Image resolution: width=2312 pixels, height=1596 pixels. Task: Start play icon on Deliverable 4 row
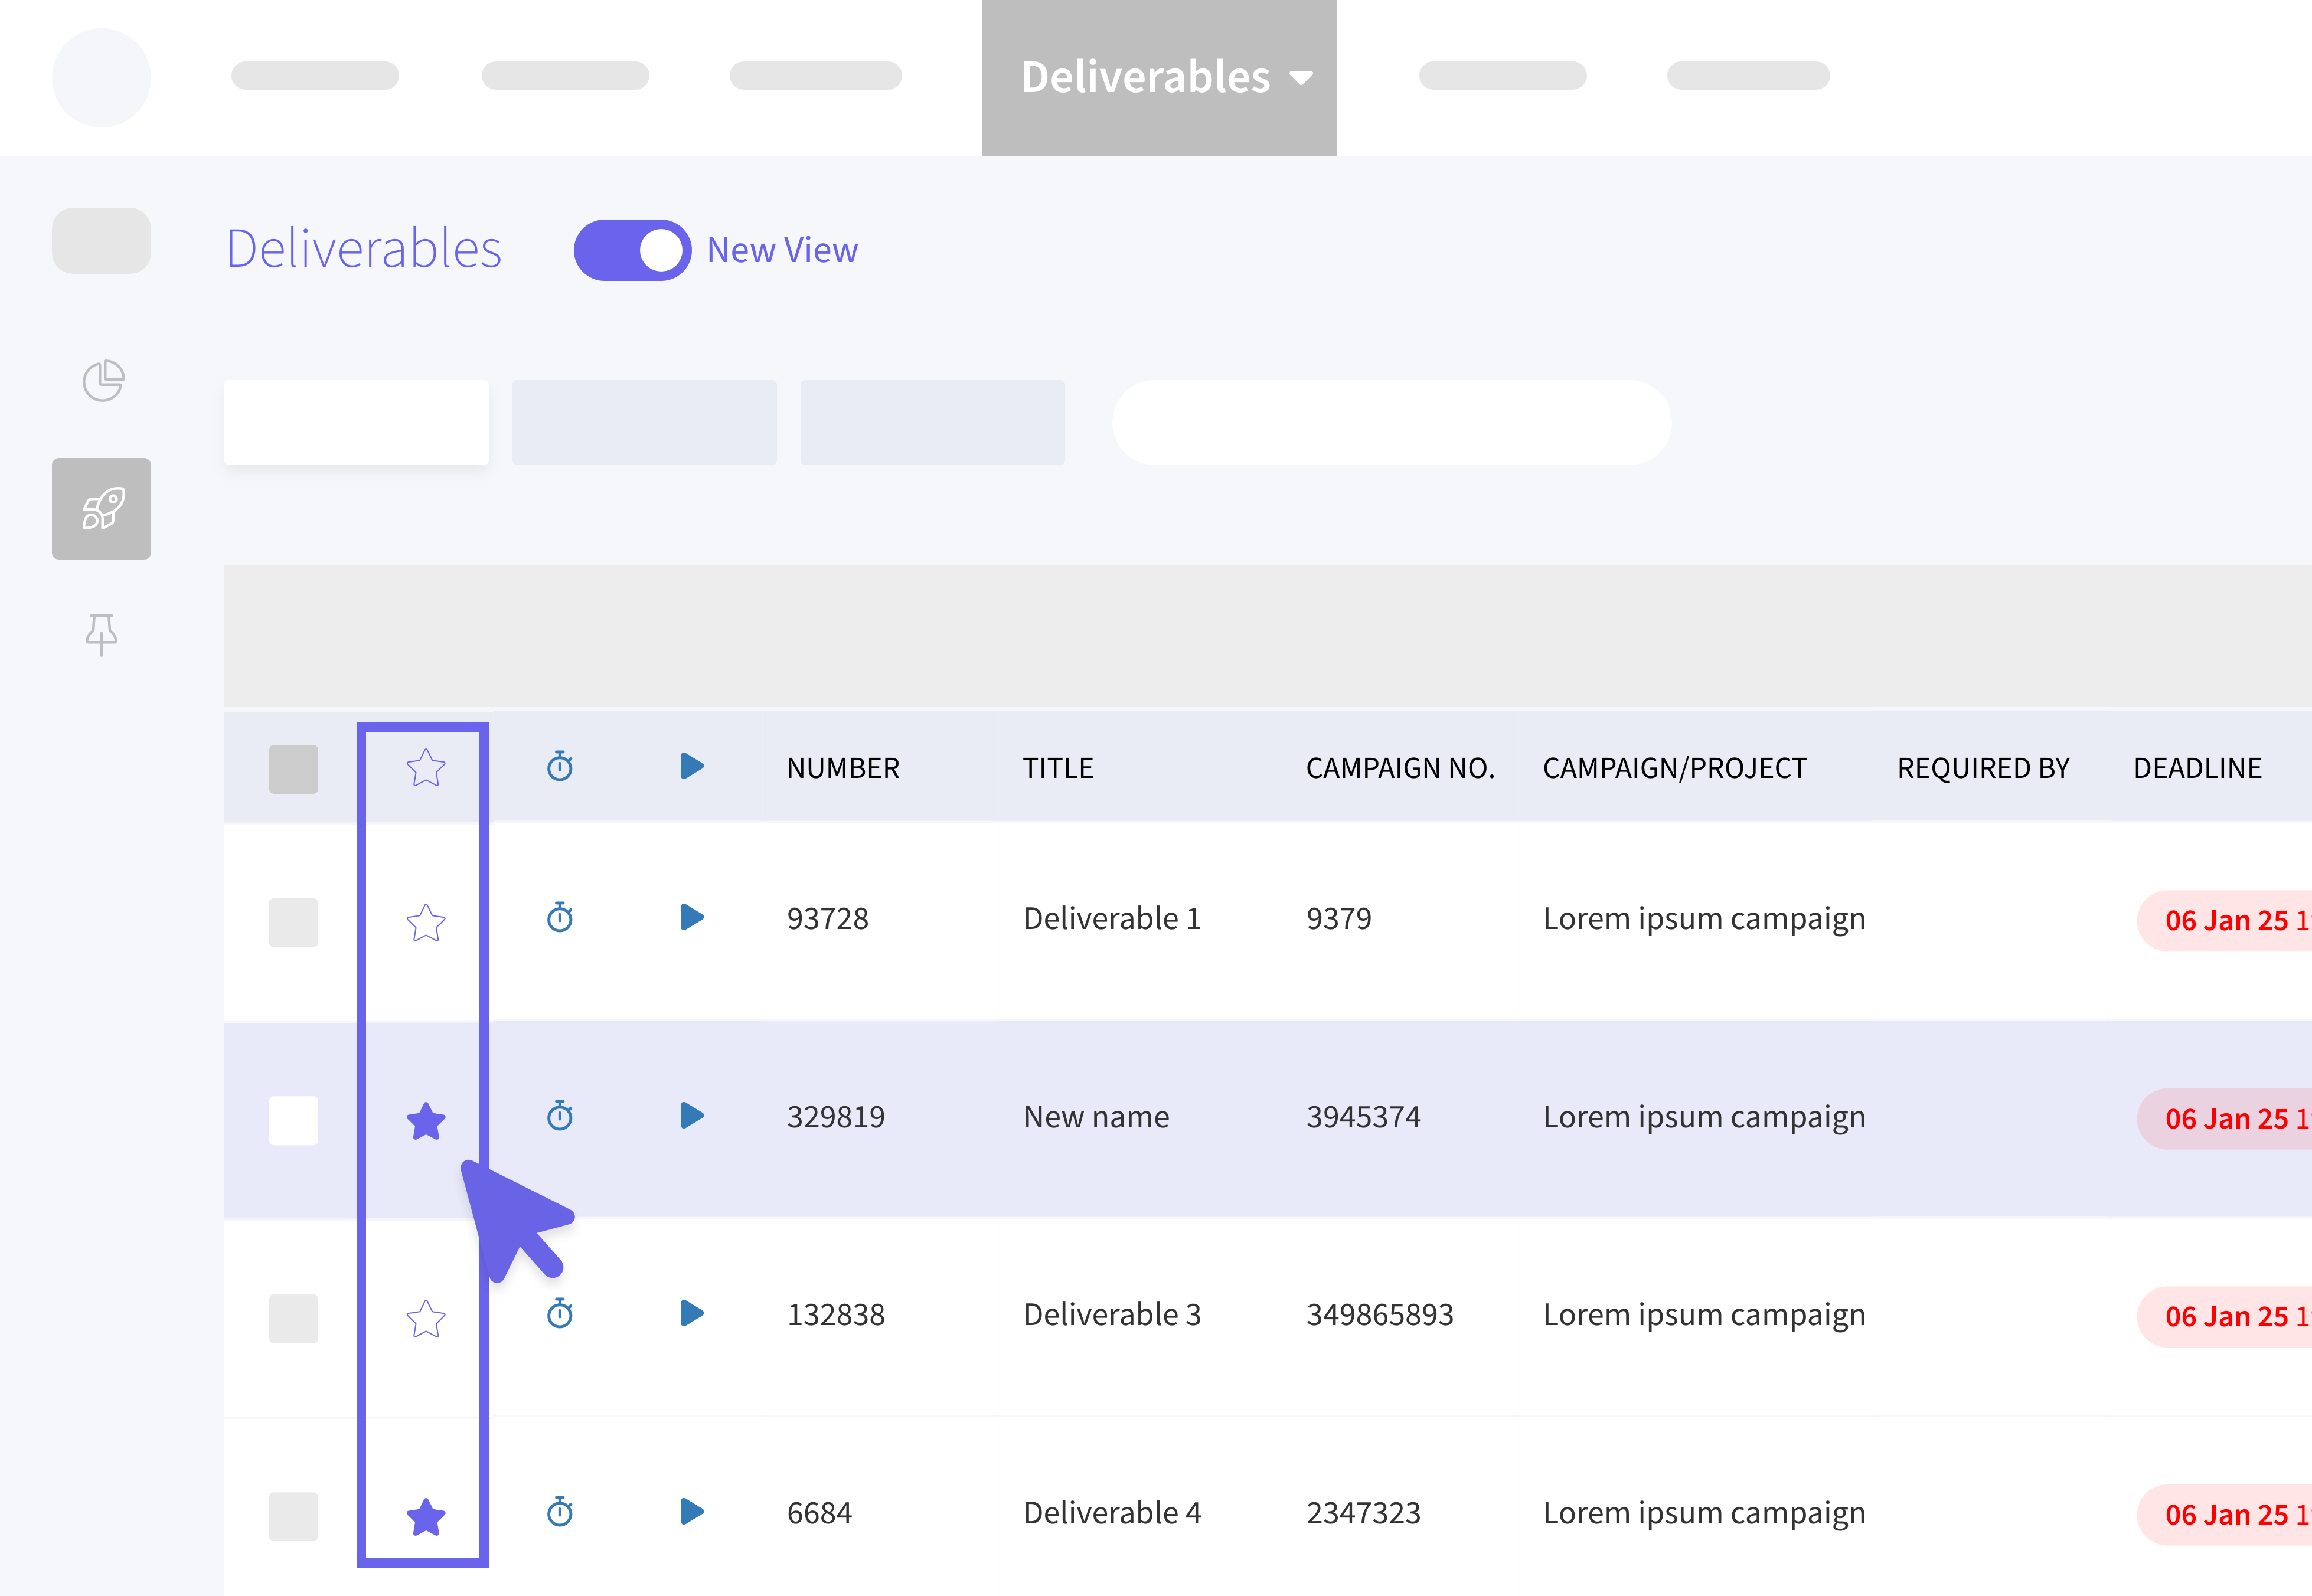[692, 1511]
